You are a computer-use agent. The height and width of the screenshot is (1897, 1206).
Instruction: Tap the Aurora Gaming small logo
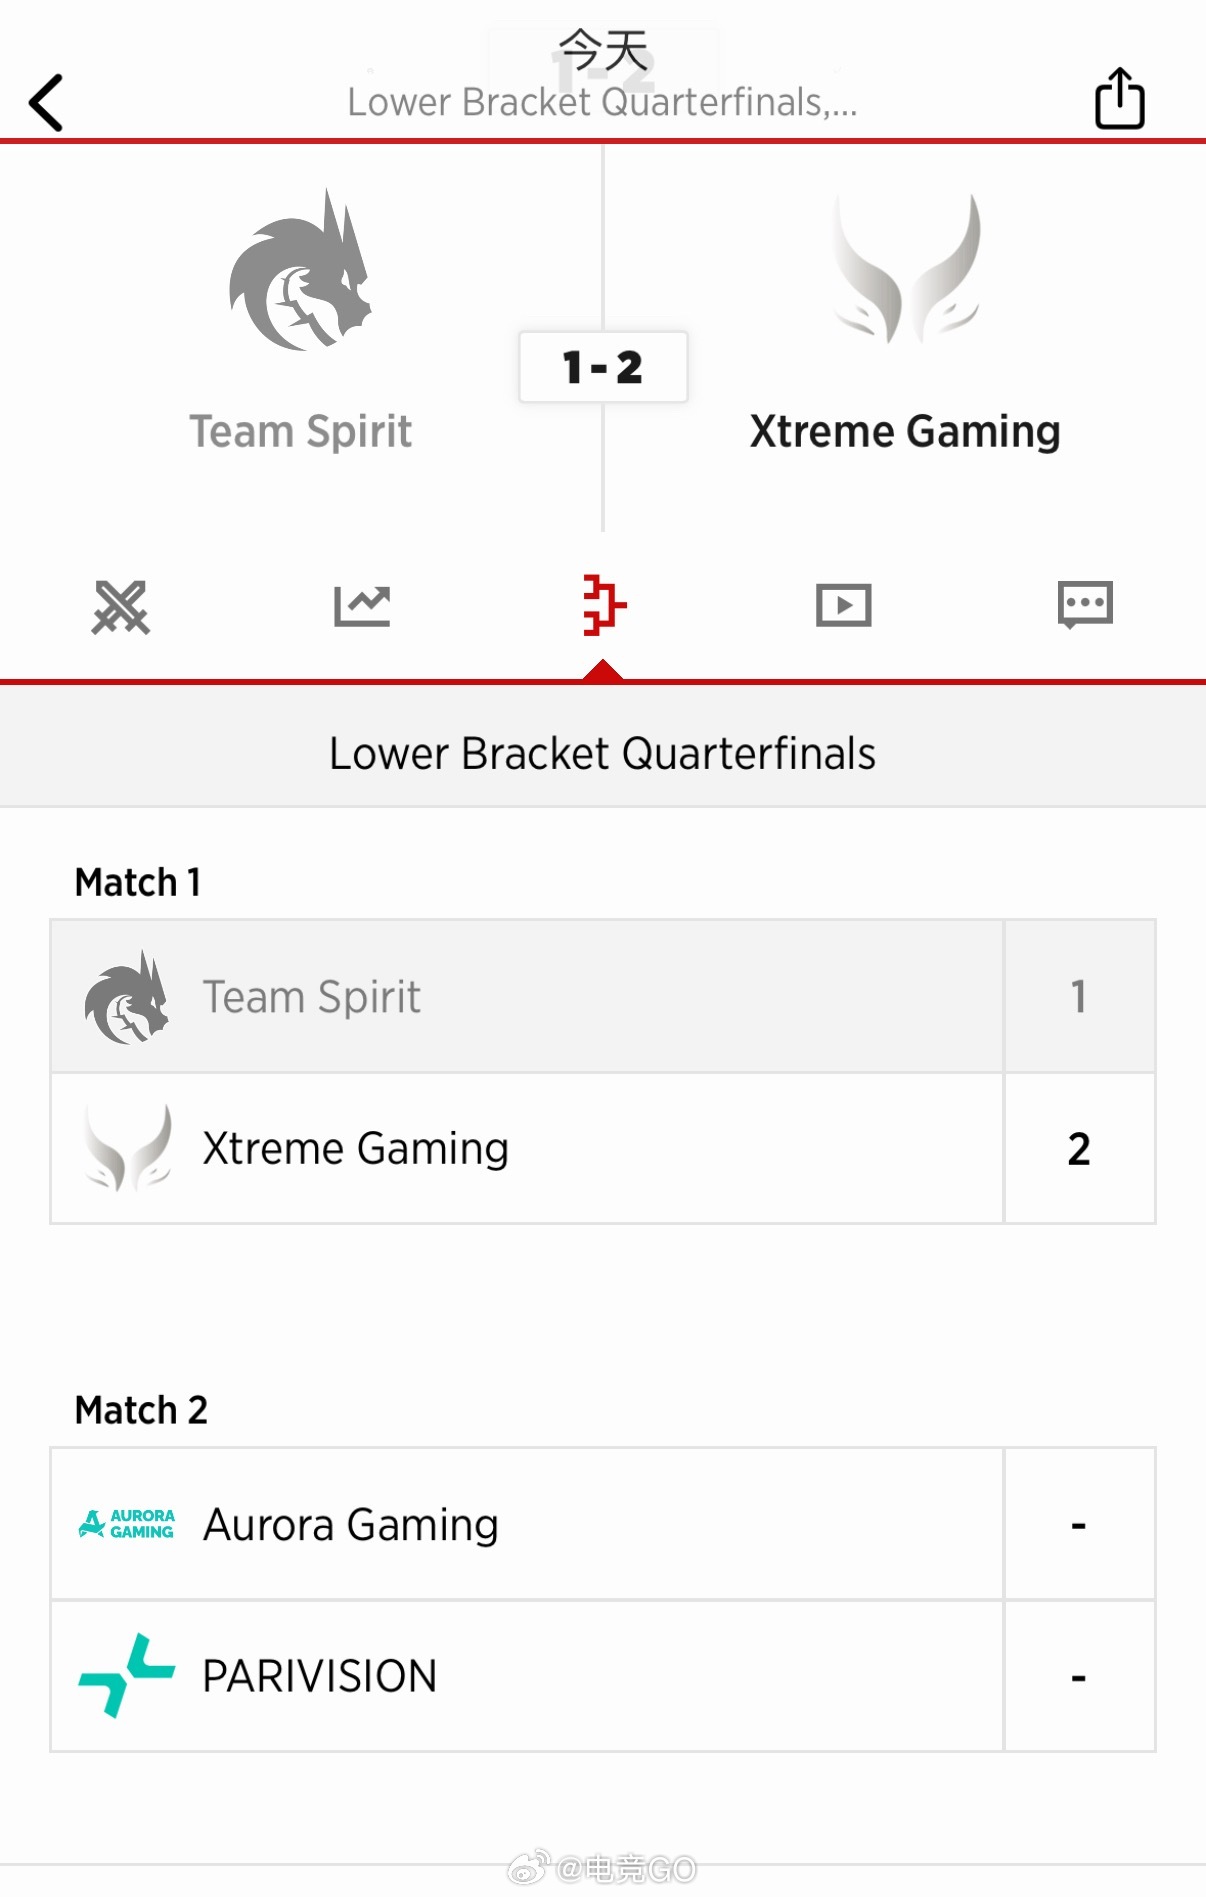127,1524
